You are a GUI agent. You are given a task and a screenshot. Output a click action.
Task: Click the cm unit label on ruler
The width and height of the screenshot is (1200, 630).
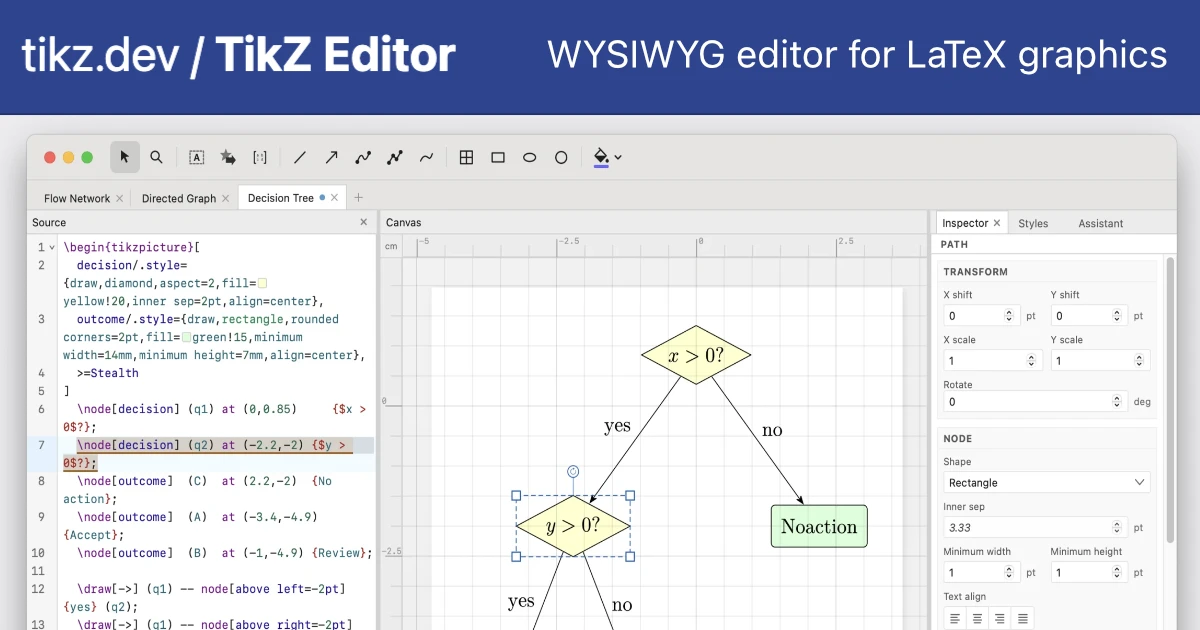click(x=391, y=246)
